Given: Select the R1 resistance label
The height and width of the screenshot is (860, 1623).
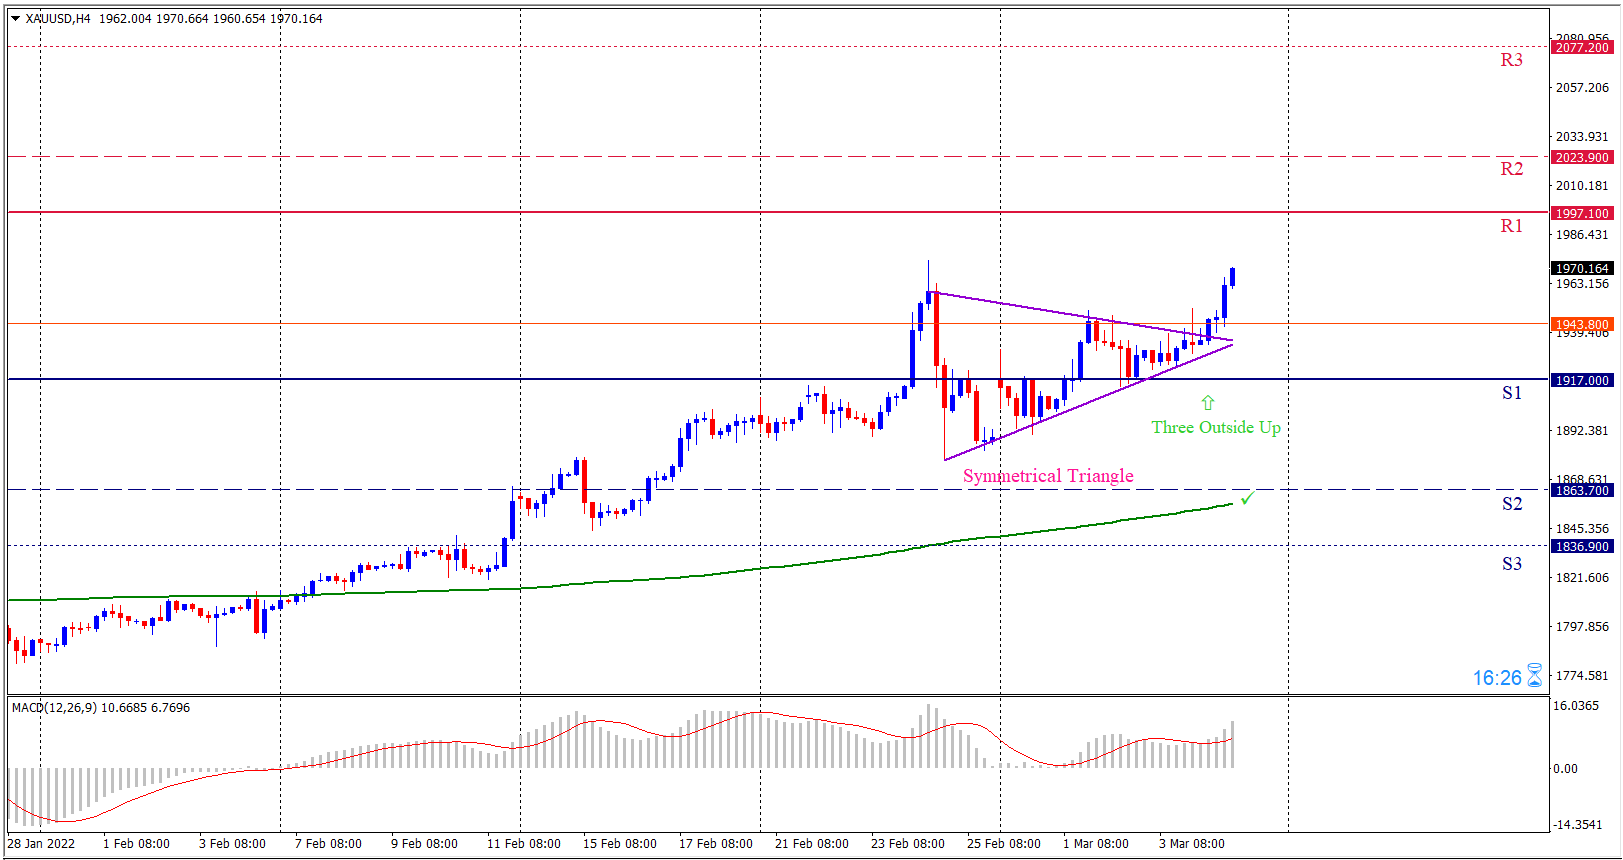Looking at the screenshot, I should (1511, 226).
